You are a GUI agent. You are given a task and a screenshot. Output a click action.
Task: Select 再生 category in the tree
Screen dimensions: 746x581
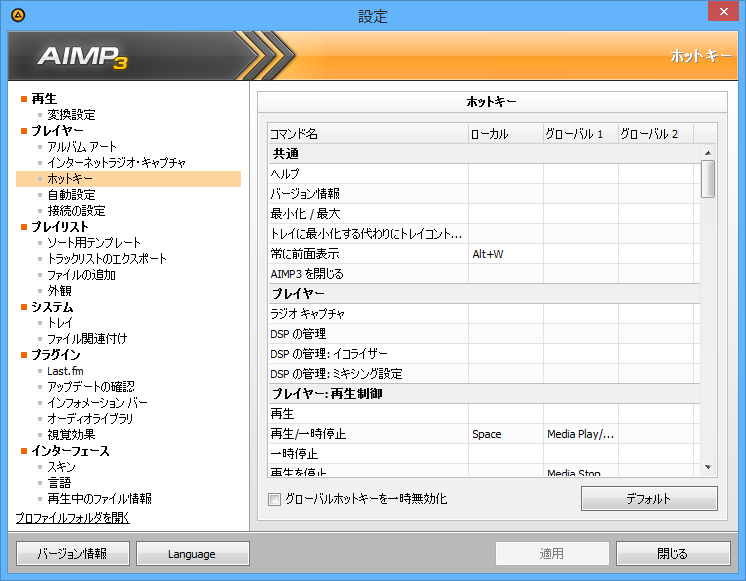click(x=44, y=98)
